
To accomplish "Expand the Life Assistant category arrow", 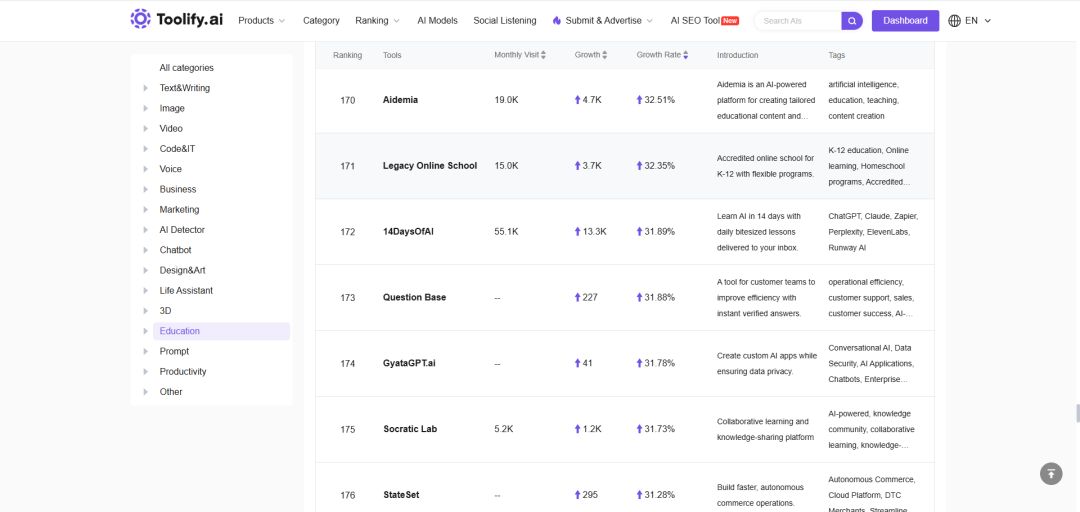I will (145, 291).
